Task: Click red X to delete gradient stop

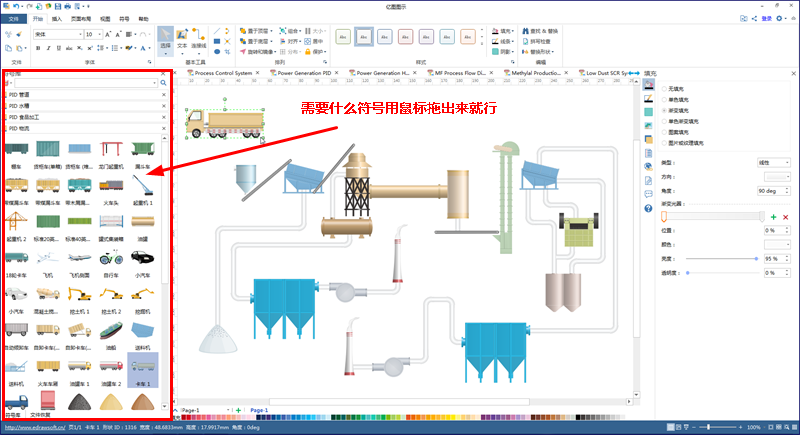Action: tap(786, 216)
